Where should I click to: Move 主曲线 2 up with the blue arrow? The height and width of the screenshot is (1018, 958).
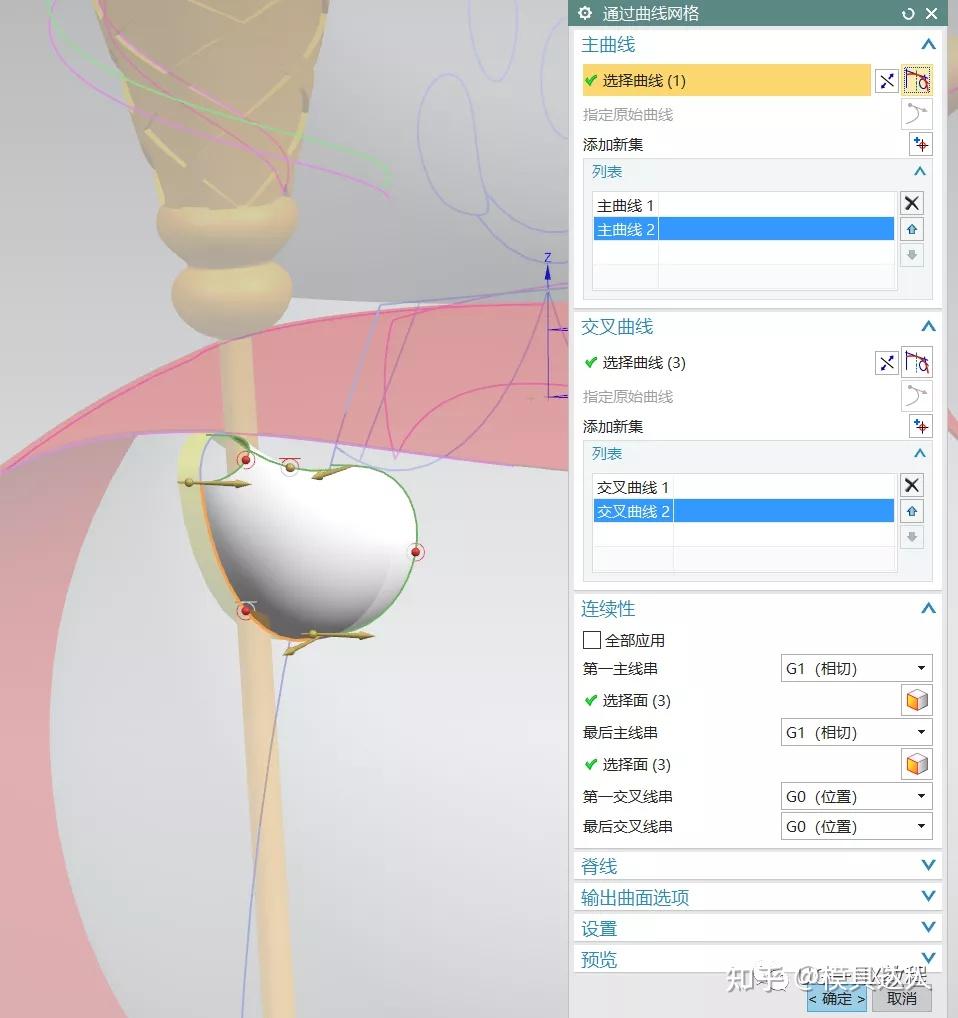click(x=911, y=229)
